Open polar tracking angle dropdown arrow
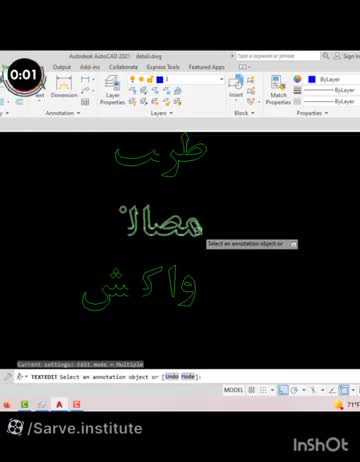Image resolution: width=360 pixels, height=462 pixels. coord(304,390)
